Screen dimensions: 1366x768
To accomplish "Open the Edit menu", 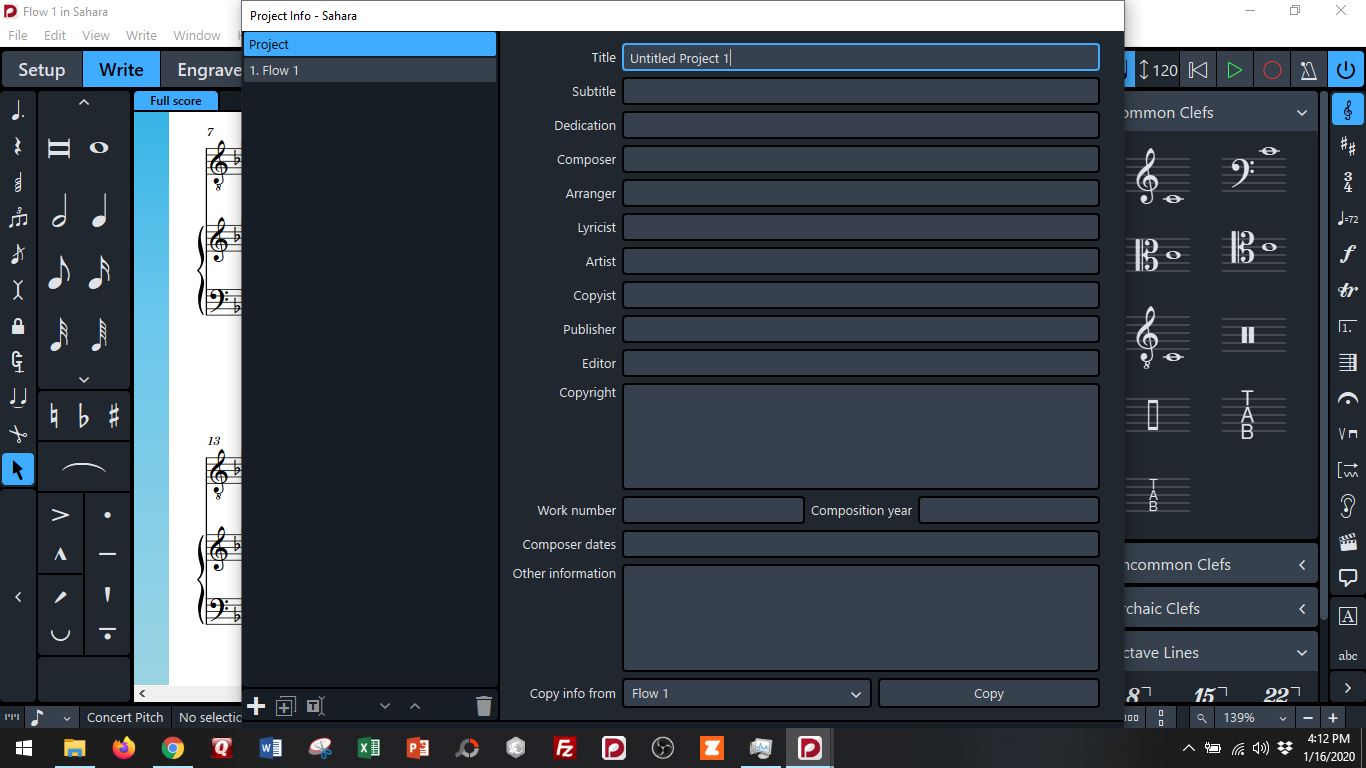I will [55, 35].
